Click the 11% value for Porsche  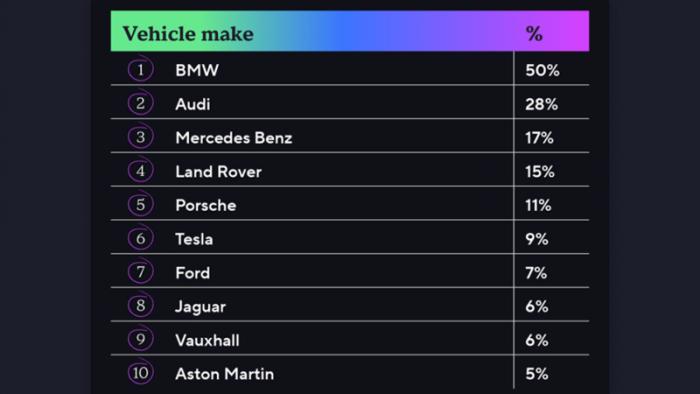[538, 205]
